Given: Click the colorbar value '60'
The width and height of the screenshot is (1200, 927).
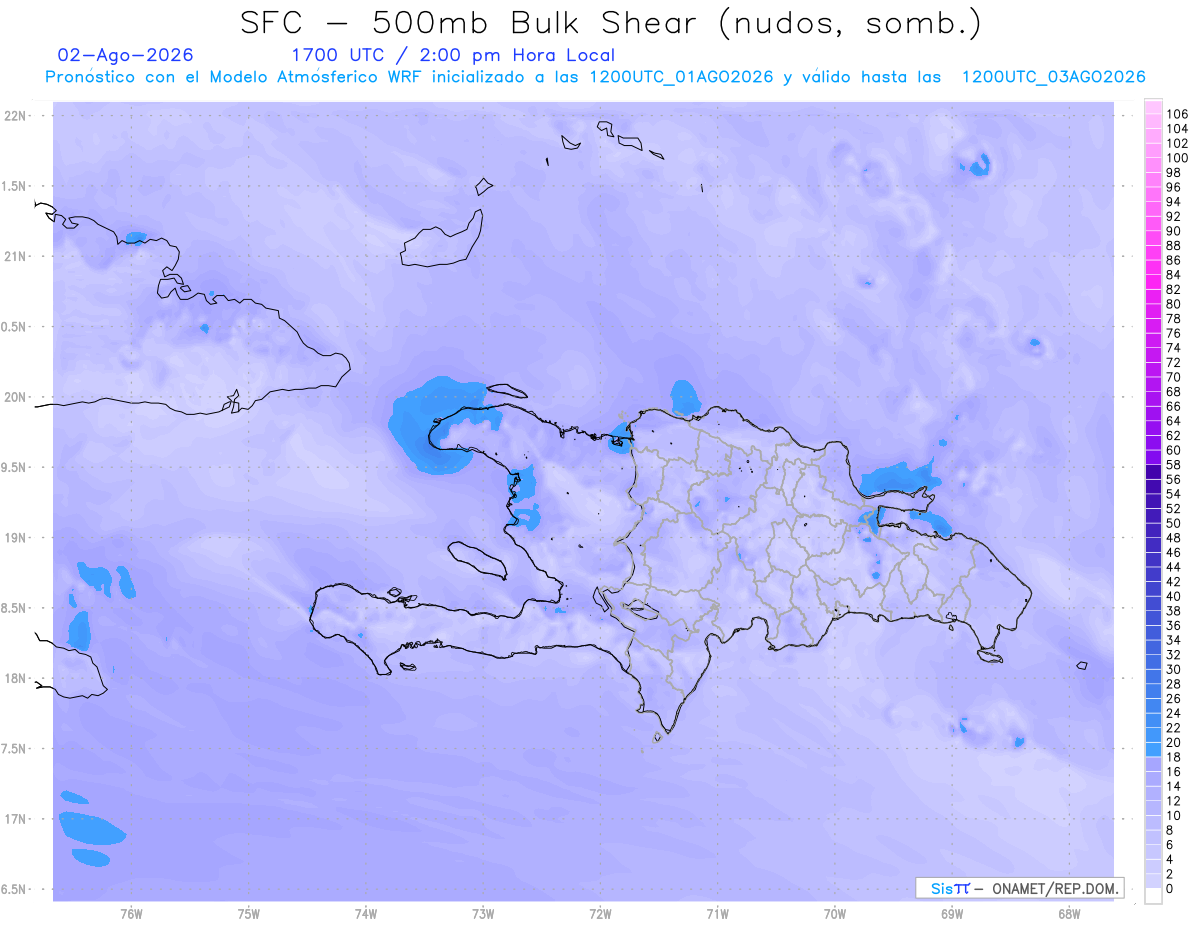Looking at the screenshot, I should (1174, 450).
